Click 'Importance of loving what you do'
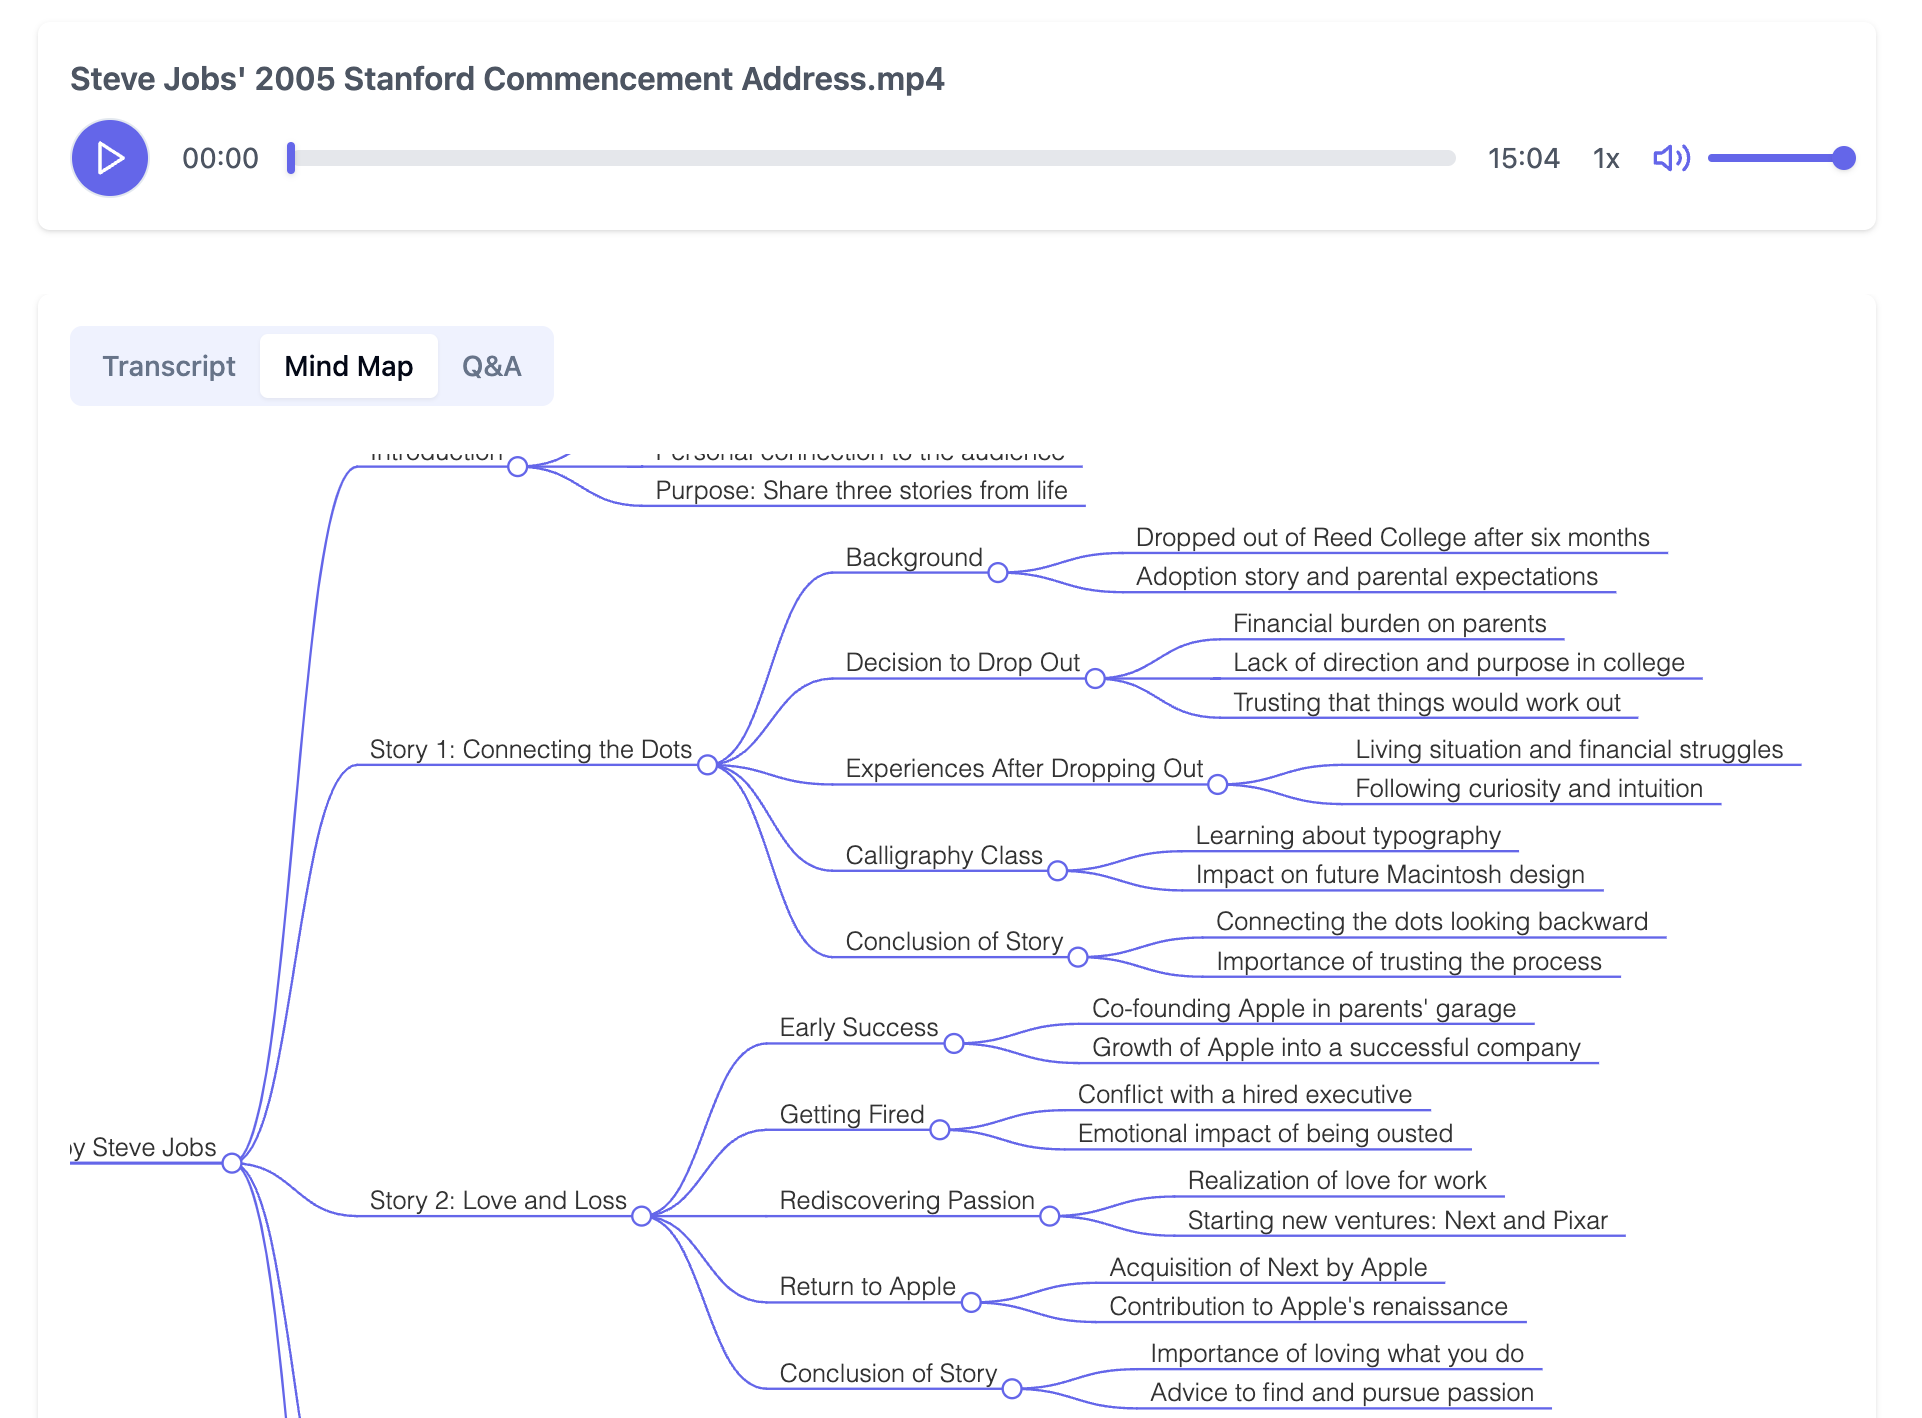This screenshot has width=1922, height=1418. pos(1337,1353)
